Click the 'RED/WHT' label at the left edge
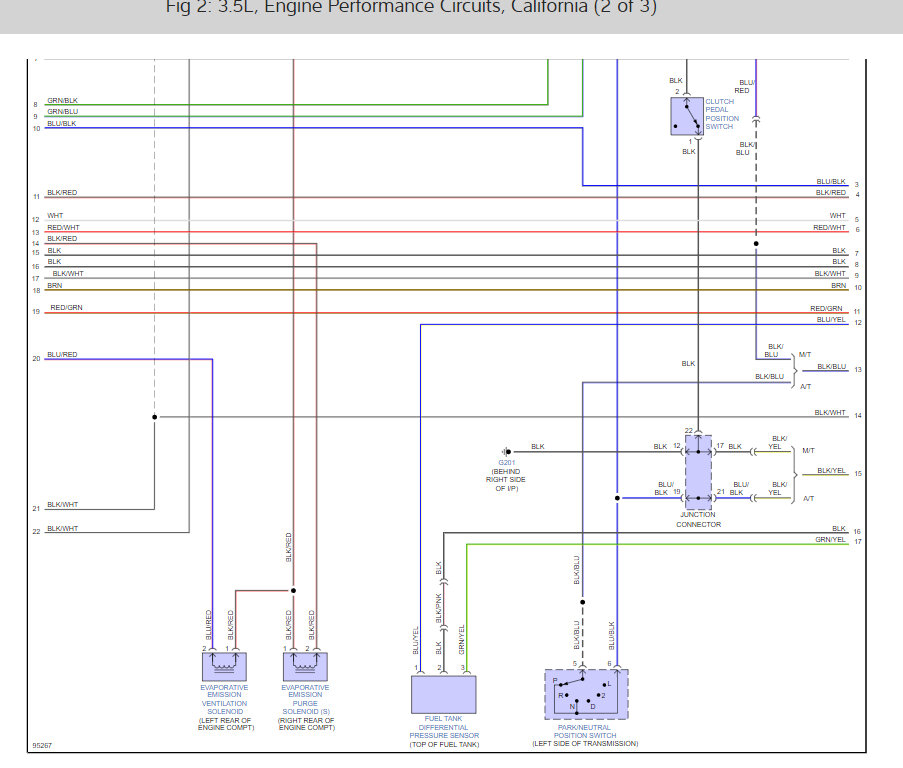Viewport: 903px width, 768px height. pos(63,227)
